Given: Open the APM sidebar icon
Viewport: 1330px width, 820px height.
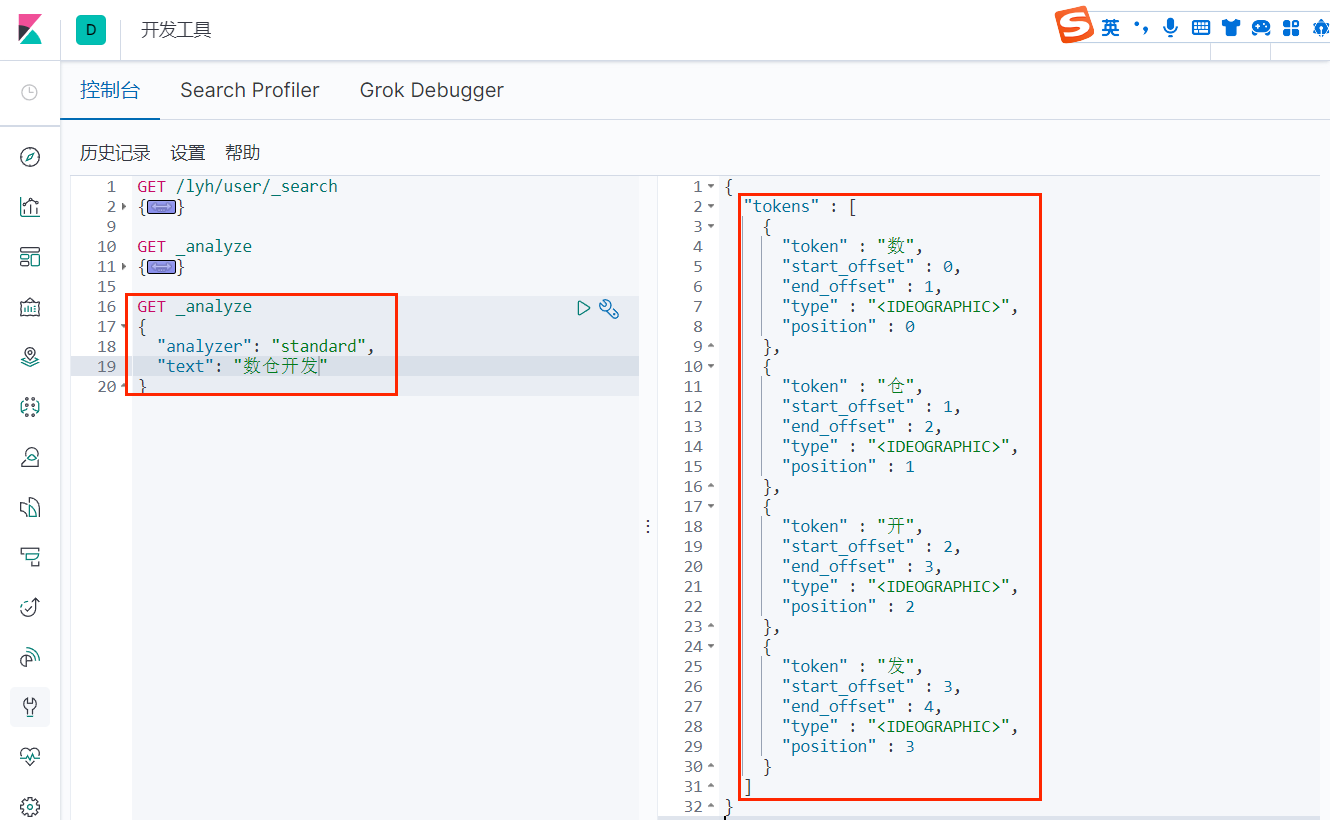Looking at the screenshot, I should (30, 557).
